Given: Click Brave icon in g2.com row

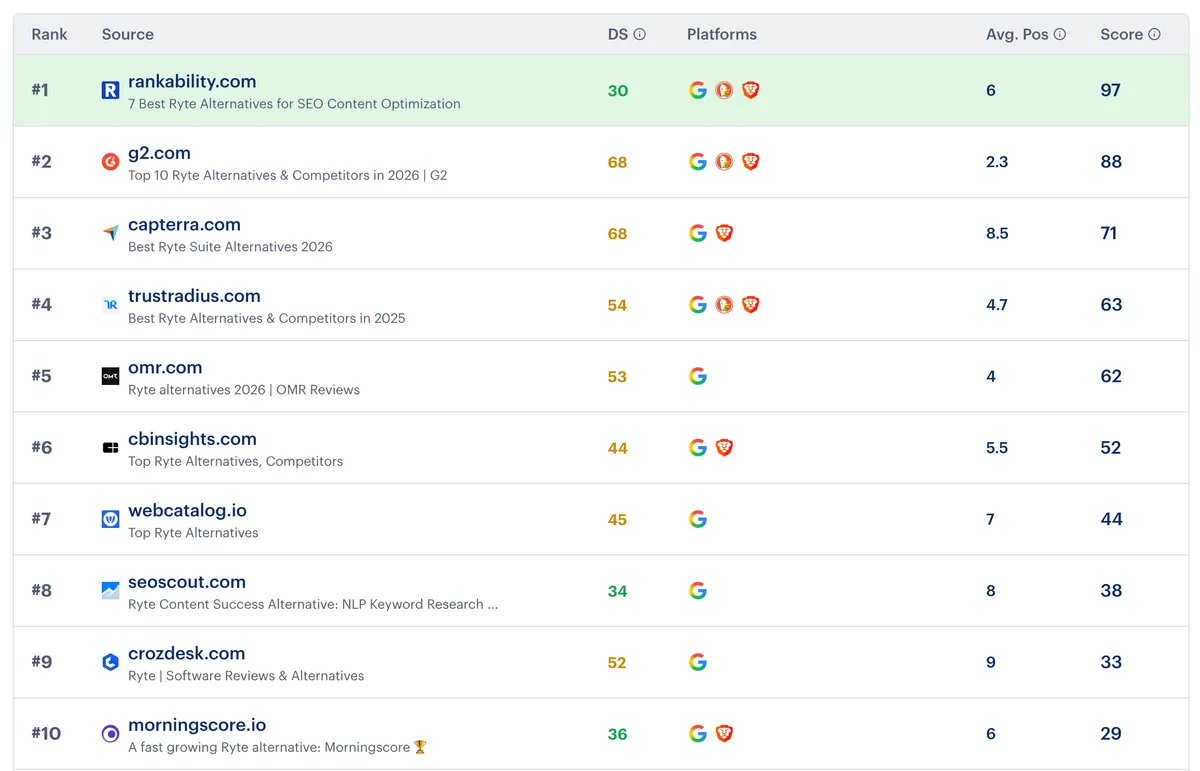Looking at the screenshot, I should click(x=751, y=161).
